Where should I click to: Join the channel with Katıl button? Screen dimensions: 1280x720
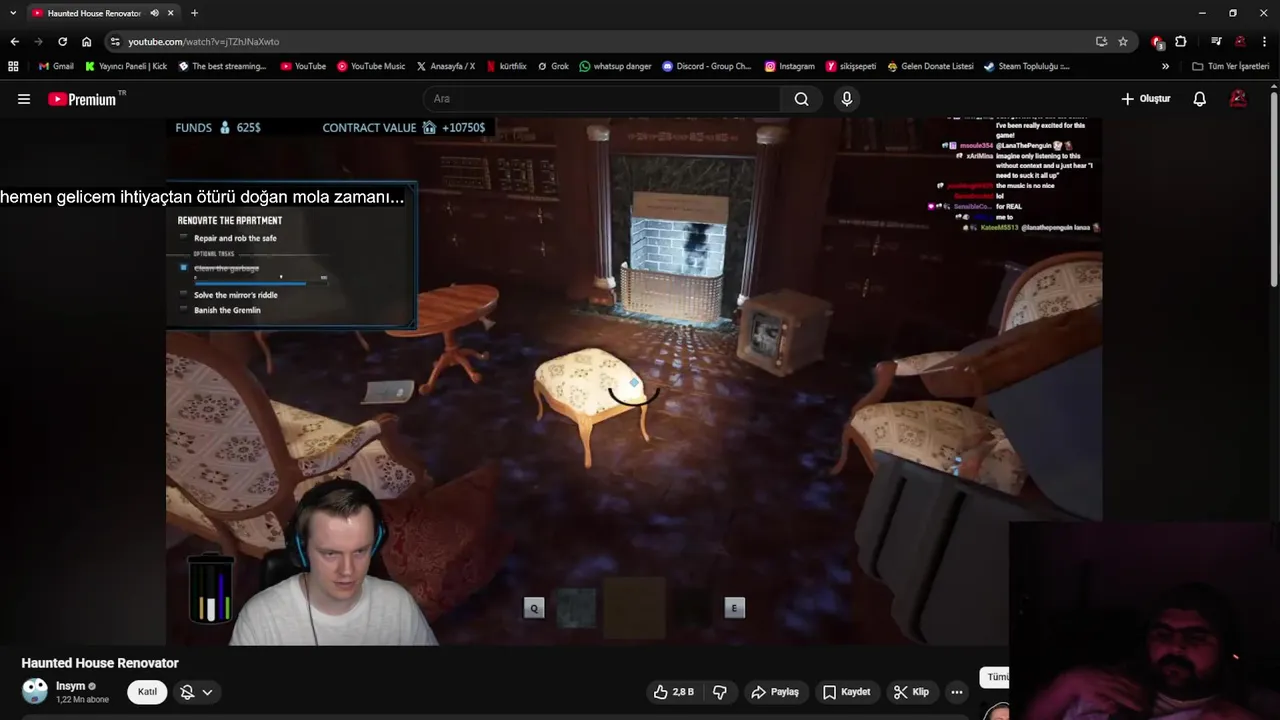[147, 692]
